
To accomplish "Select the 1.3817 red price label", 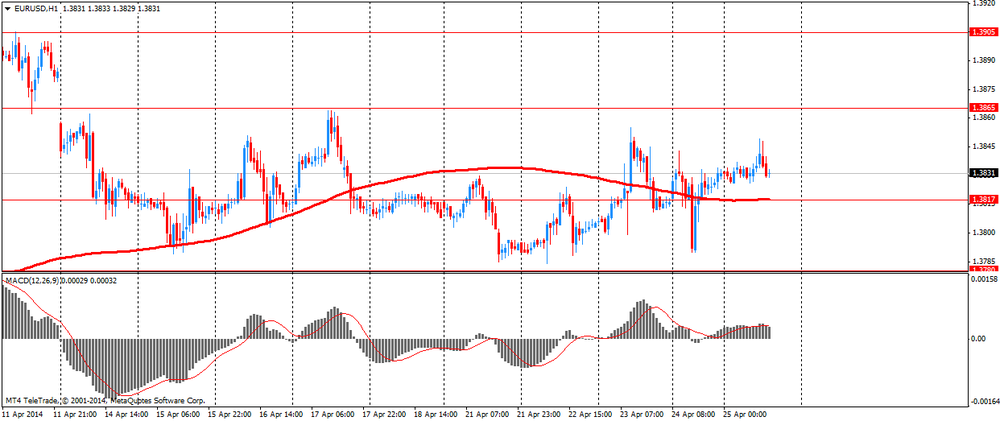I will [x=983, y=199].
